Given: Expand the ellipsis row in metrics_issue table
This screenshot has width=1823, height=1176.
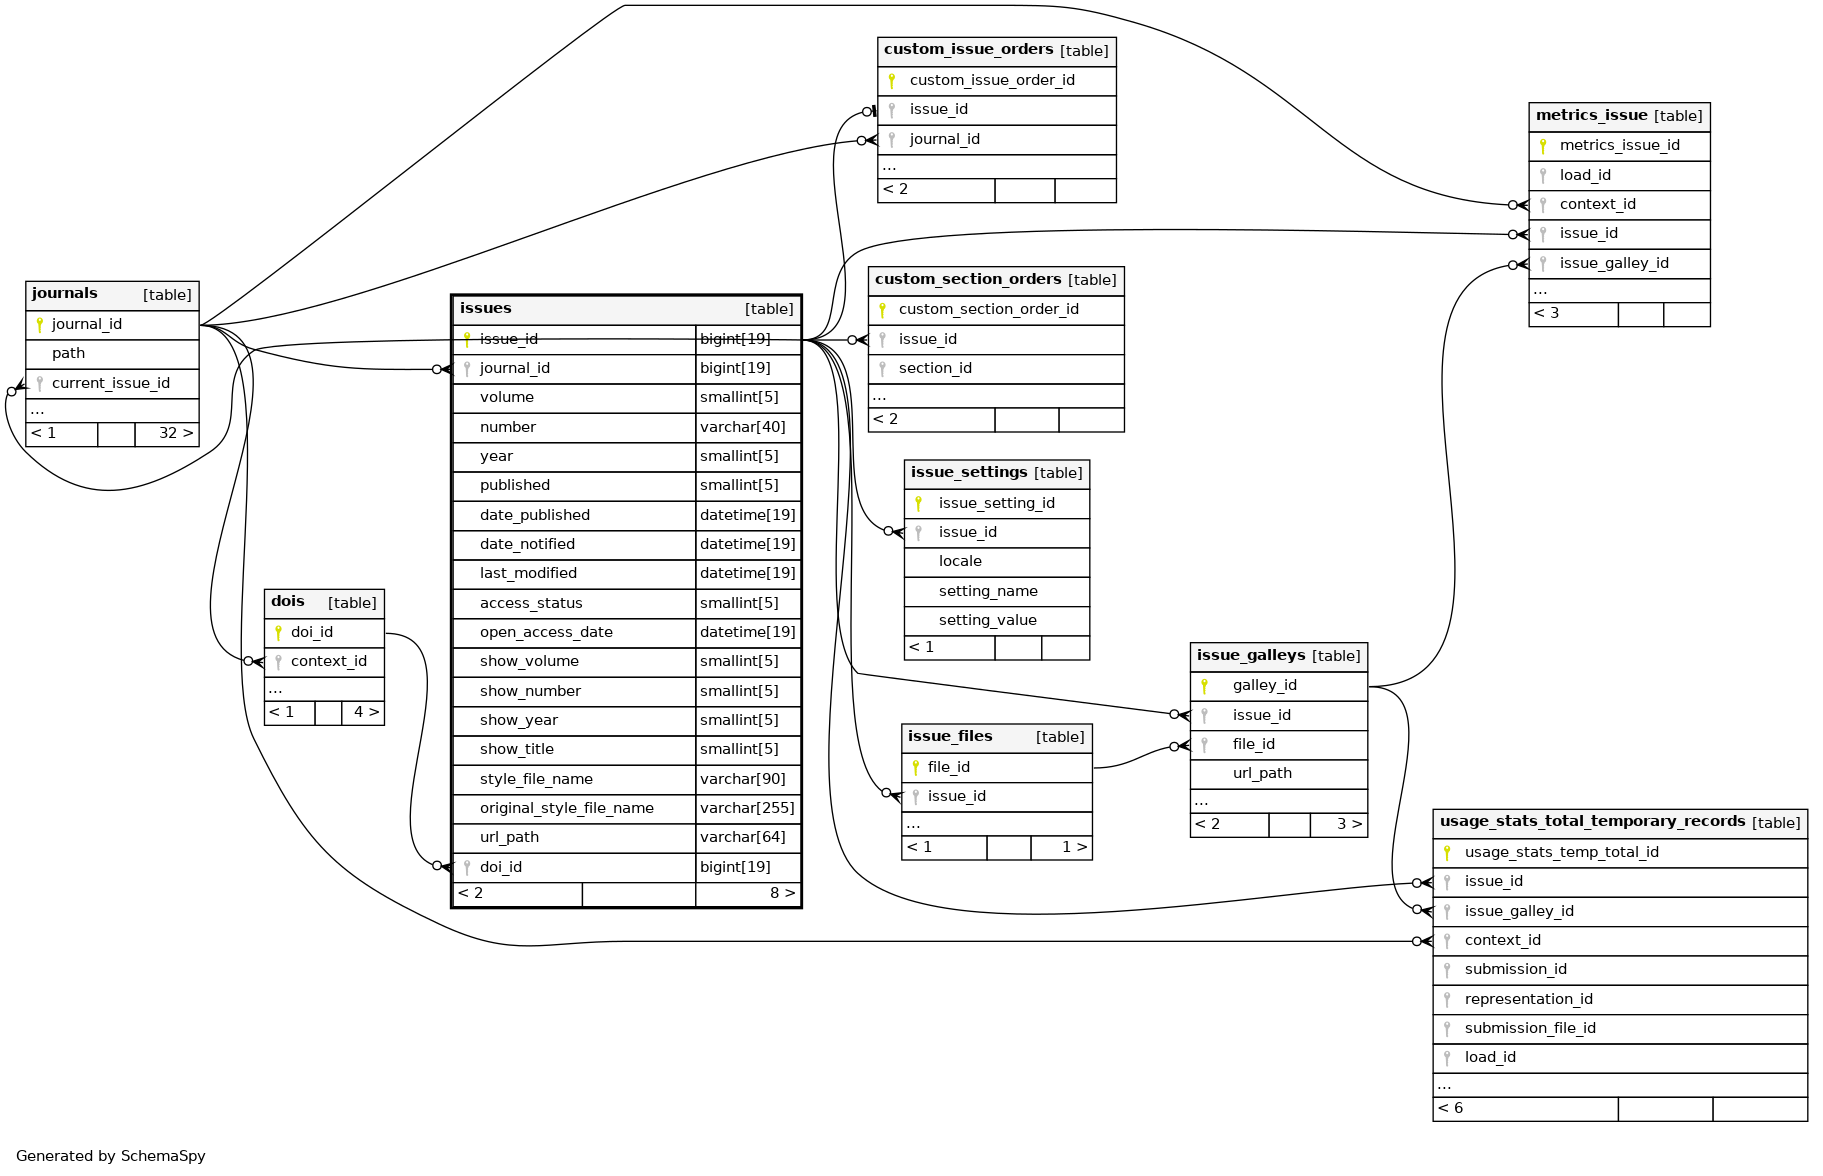Looking at the screenshot, I should 1540,291.
